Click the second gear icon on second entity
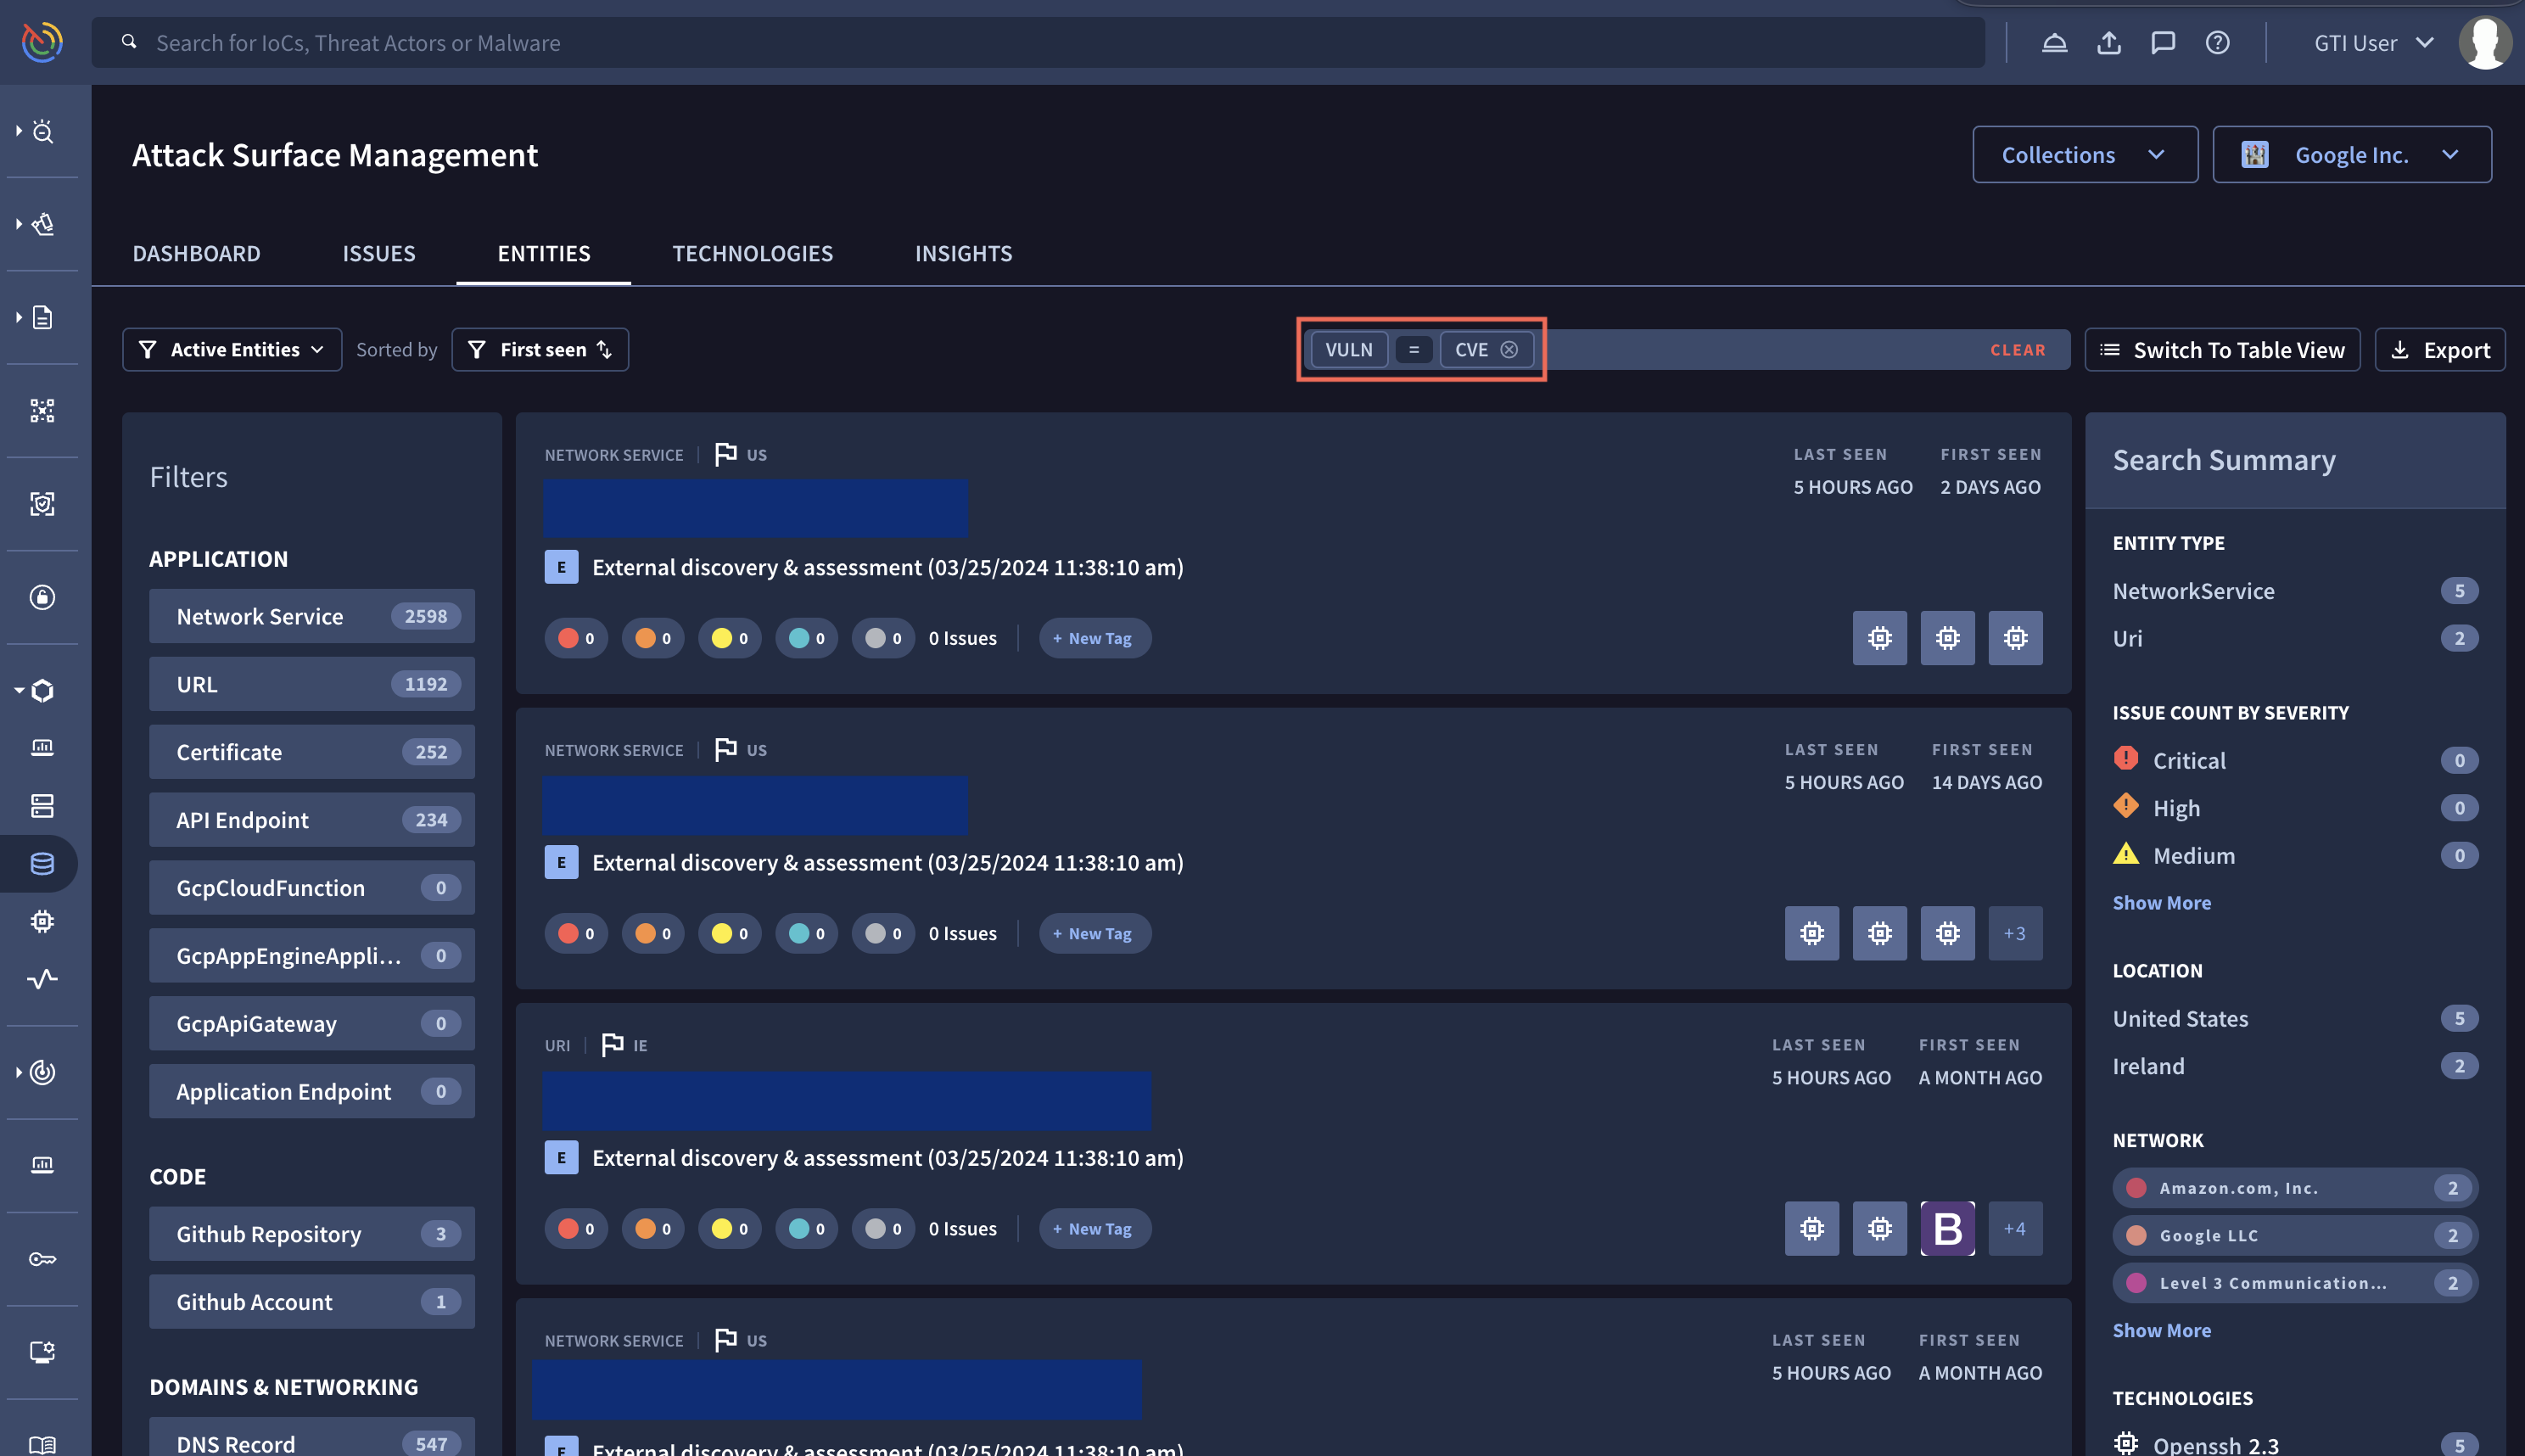 (x=1880, y=932)
